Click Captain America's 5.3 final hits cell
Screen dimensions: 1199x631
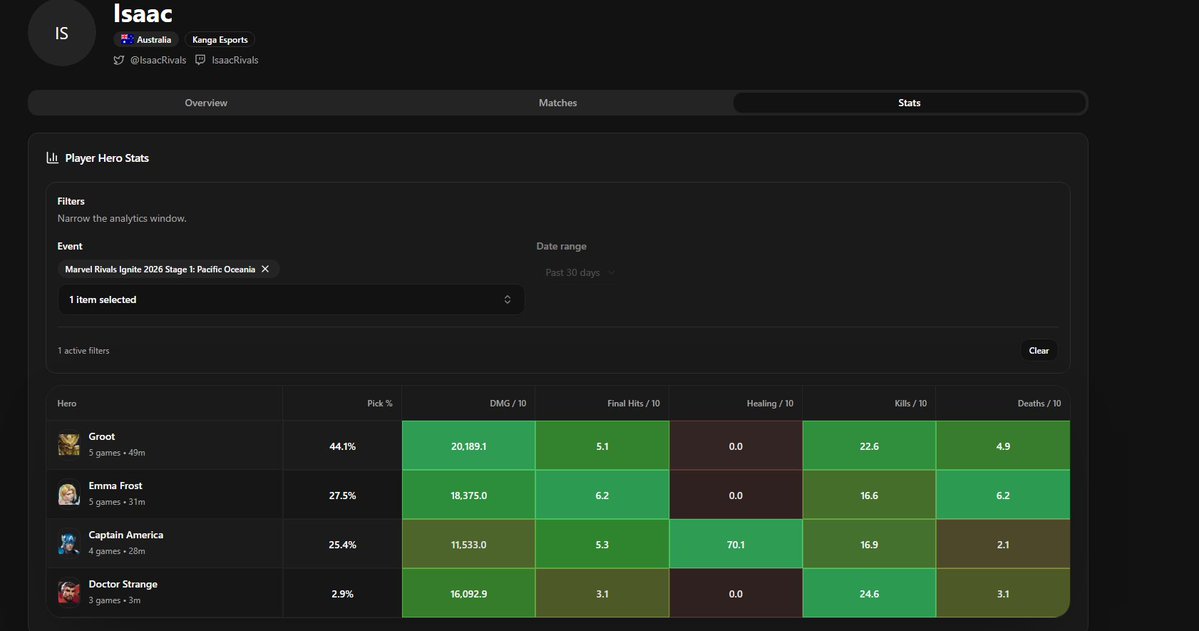[x=603, y=545]
